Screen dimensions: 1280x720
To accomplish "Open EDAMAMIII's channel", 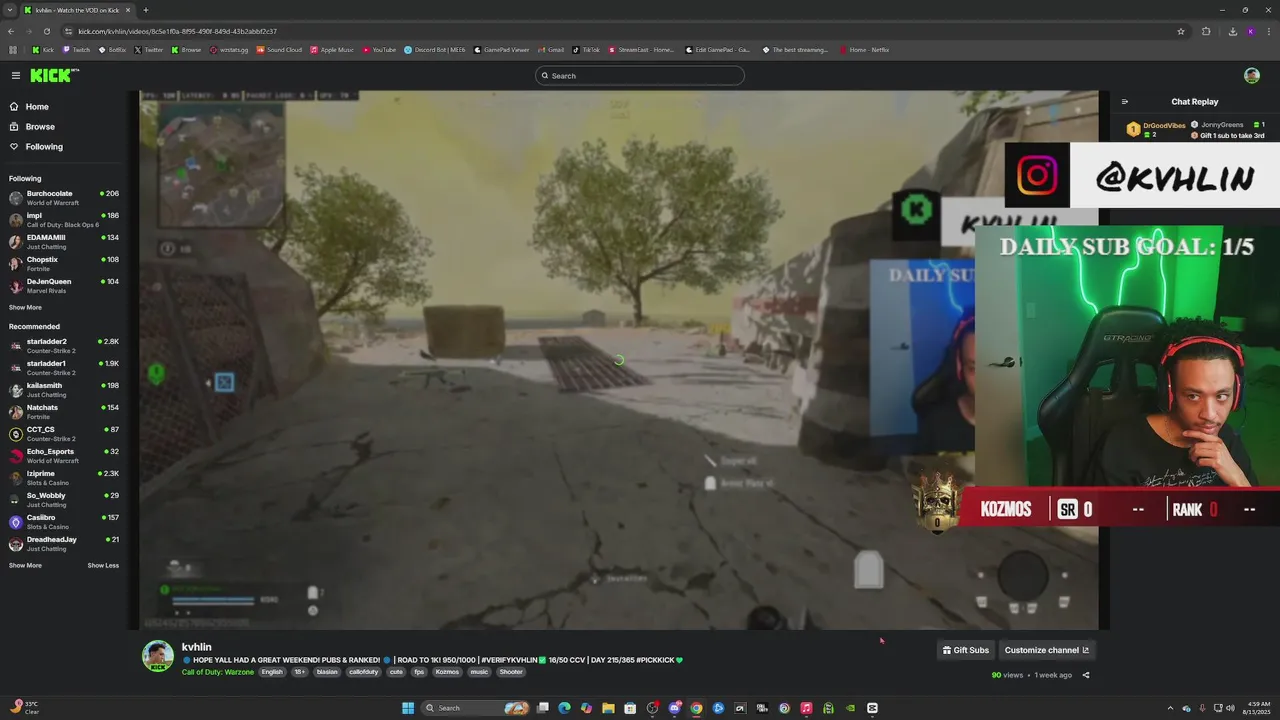I will click(64, 242).
